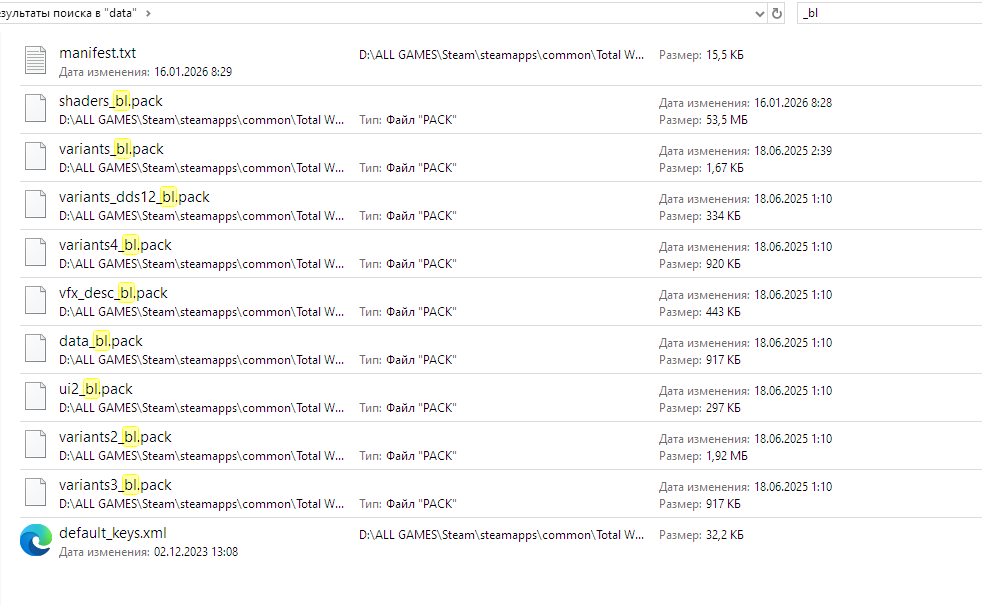Click variants_bl.pack date 18.06.2025 2:39

(793, 151)
